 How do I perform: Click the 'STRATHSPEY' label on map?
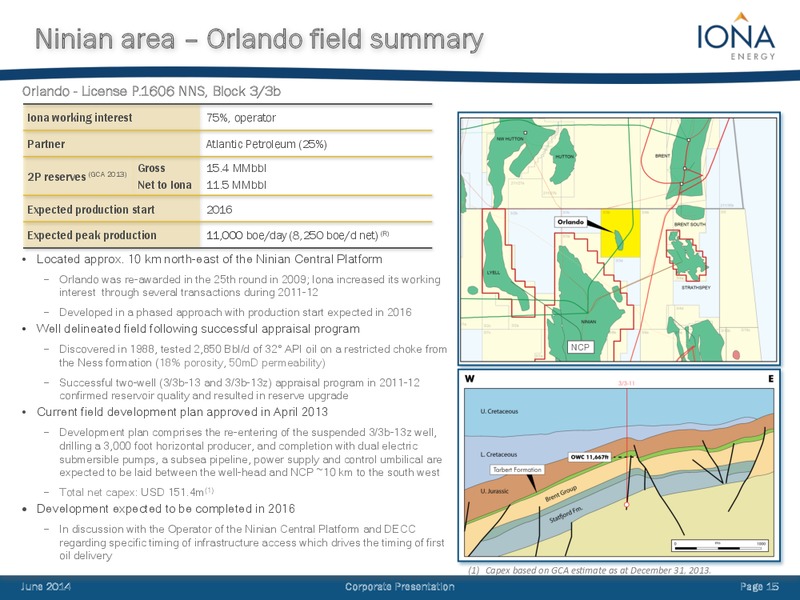tap(696, 288)
